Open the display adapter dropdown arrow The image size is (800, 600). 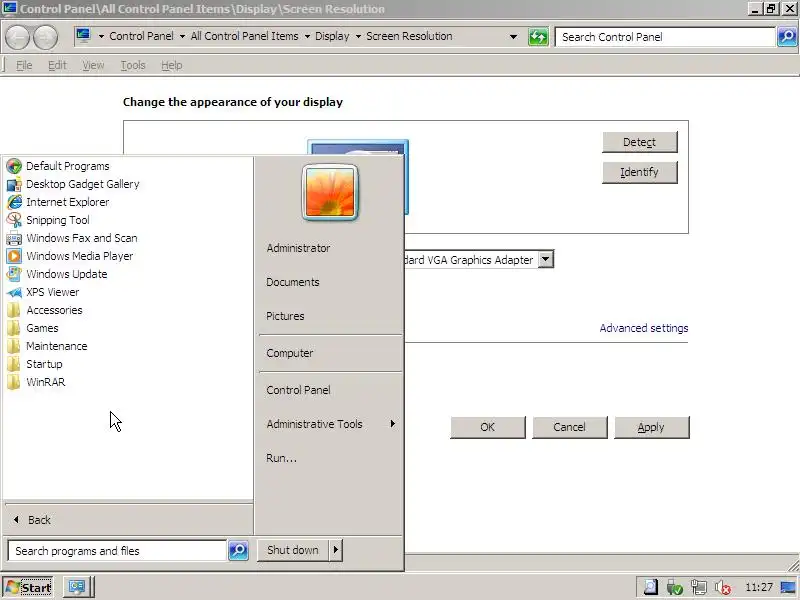(545, 259)
